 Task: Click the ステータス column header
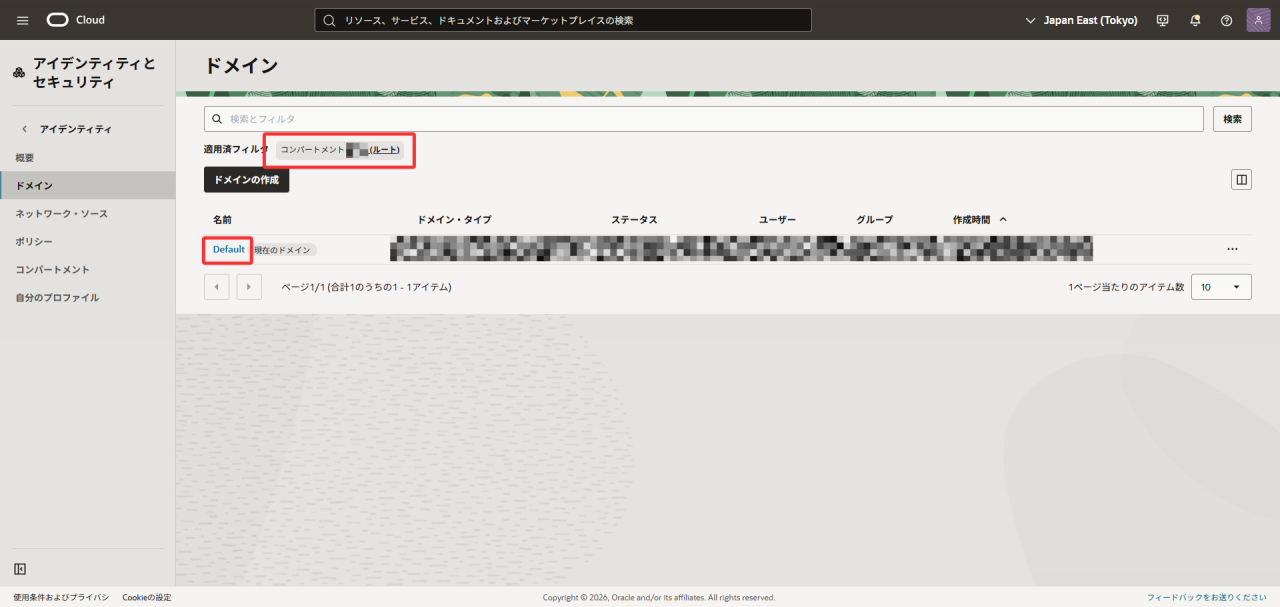(x=634, y=219)
